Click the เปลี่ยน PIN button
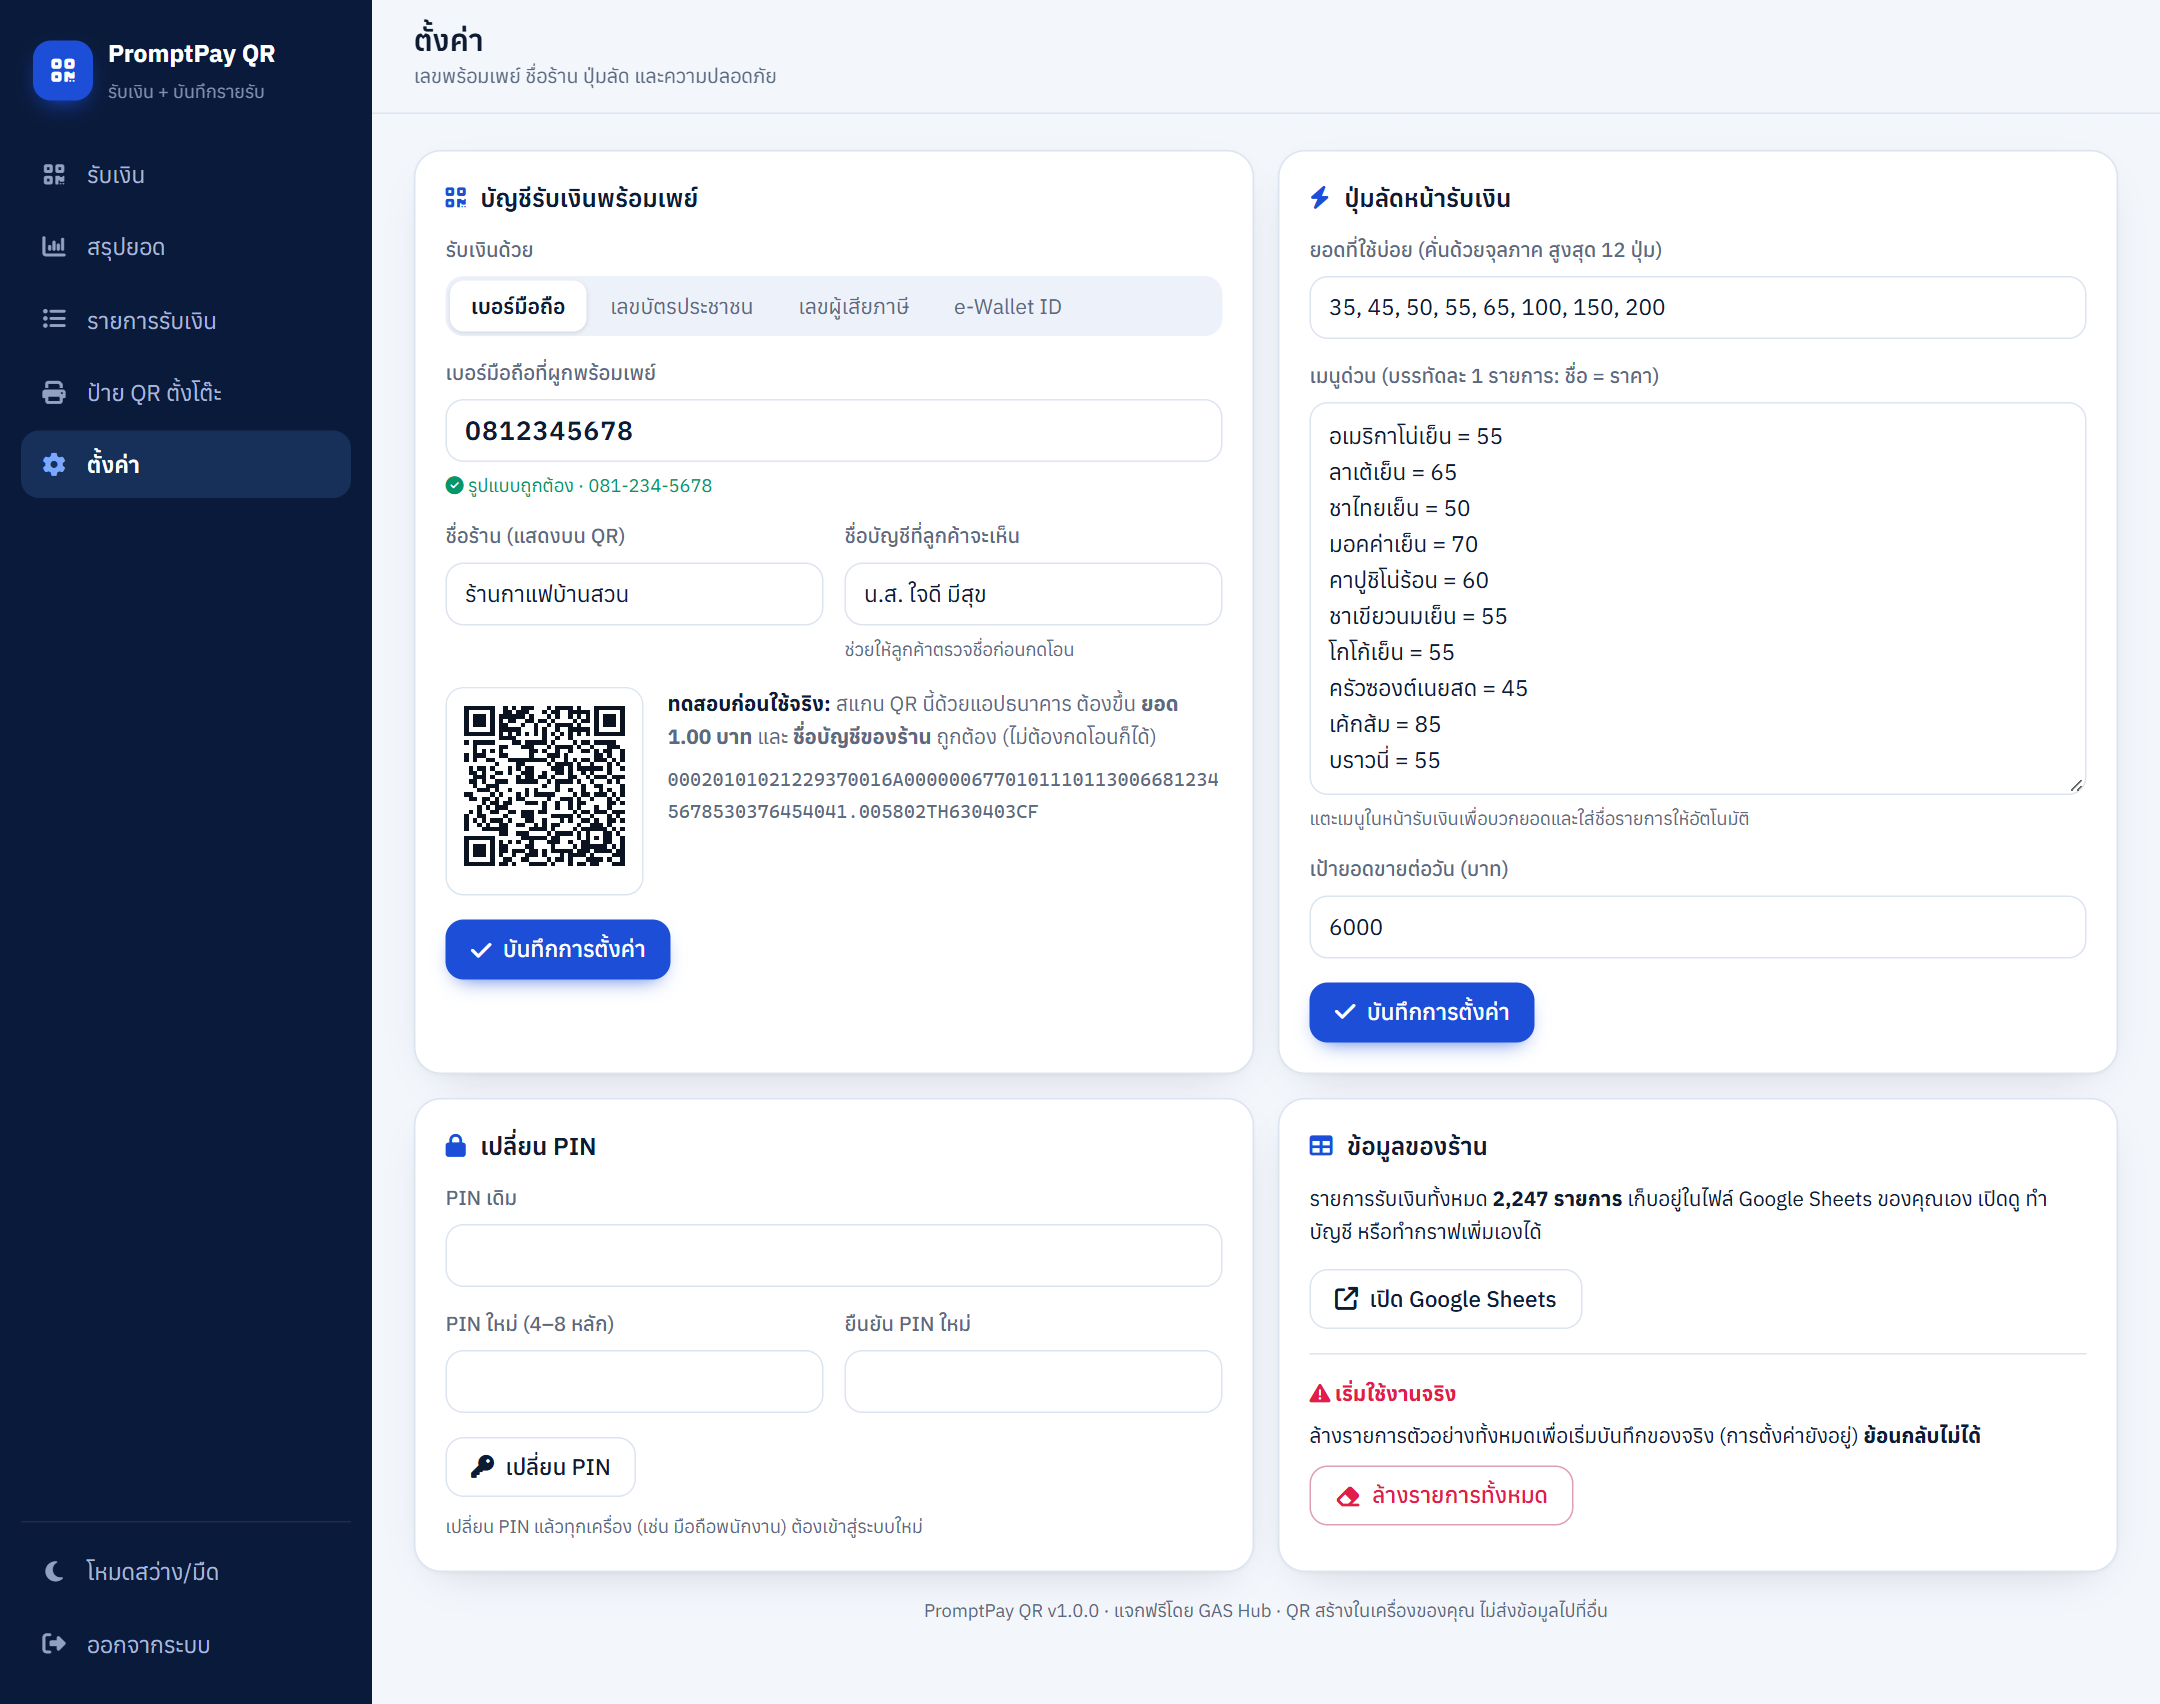 pyautogui.click(x=540, y=1467)
